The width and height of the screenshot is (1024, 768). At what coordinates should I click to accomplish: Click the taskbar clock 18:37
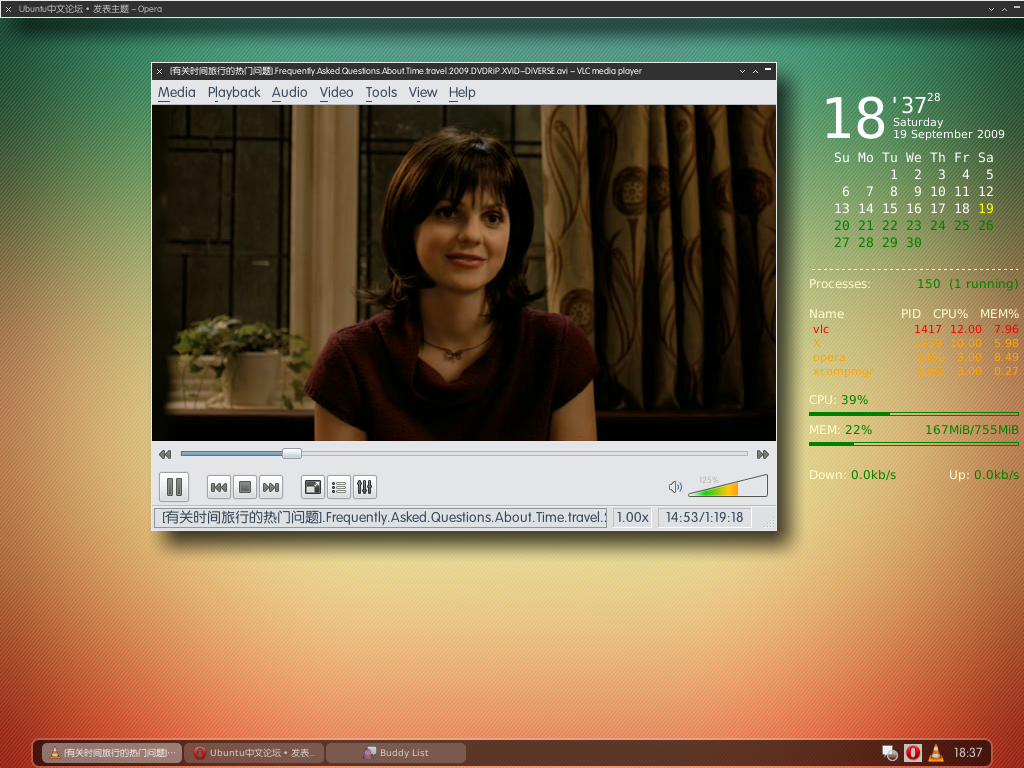pos(968,753)
